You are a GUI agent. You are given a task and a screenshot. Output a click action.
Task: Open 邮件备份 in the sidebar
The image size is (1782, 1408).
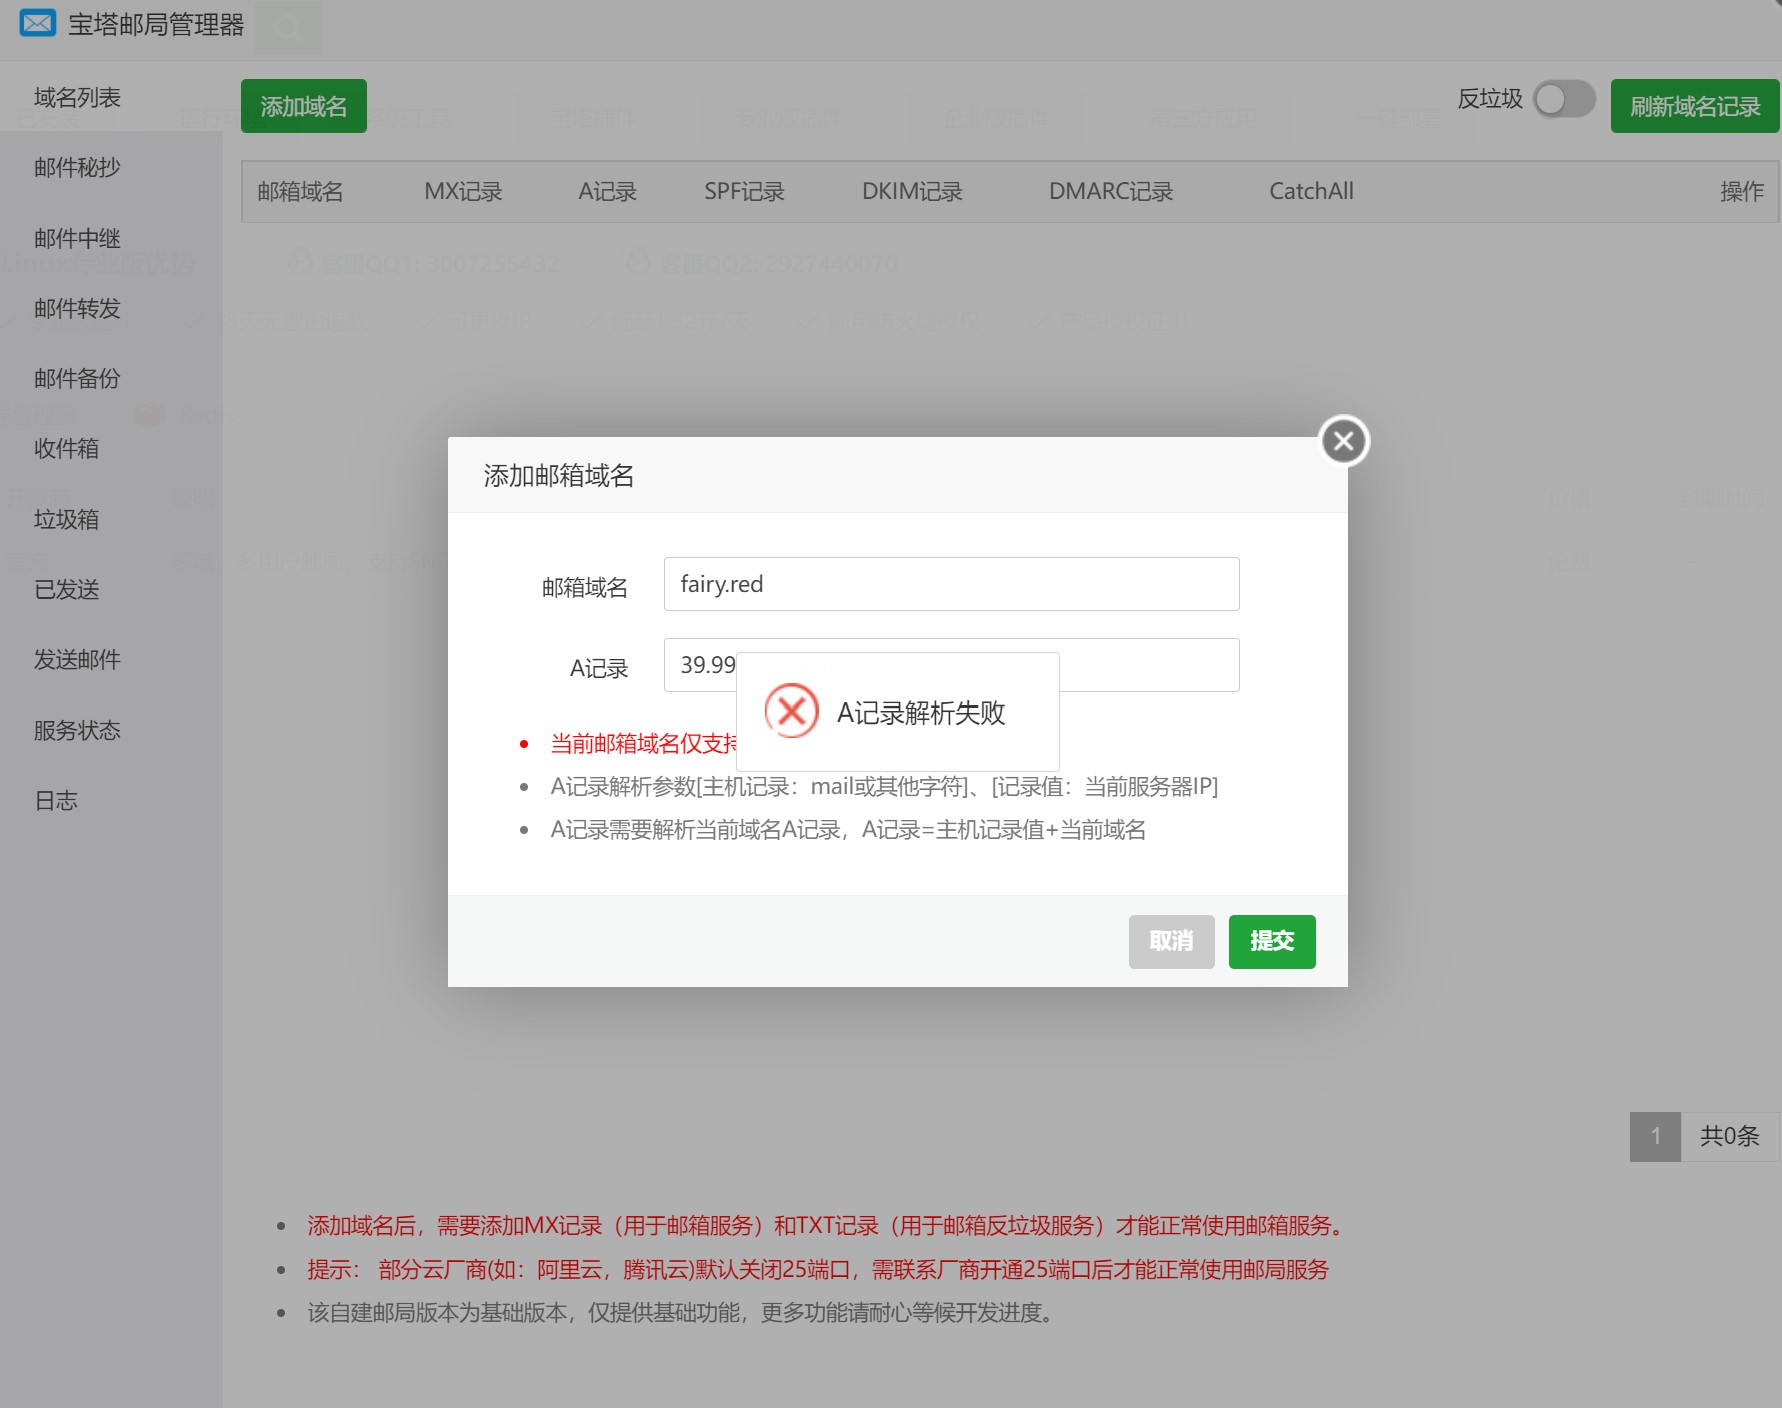[x=77, y=378]
